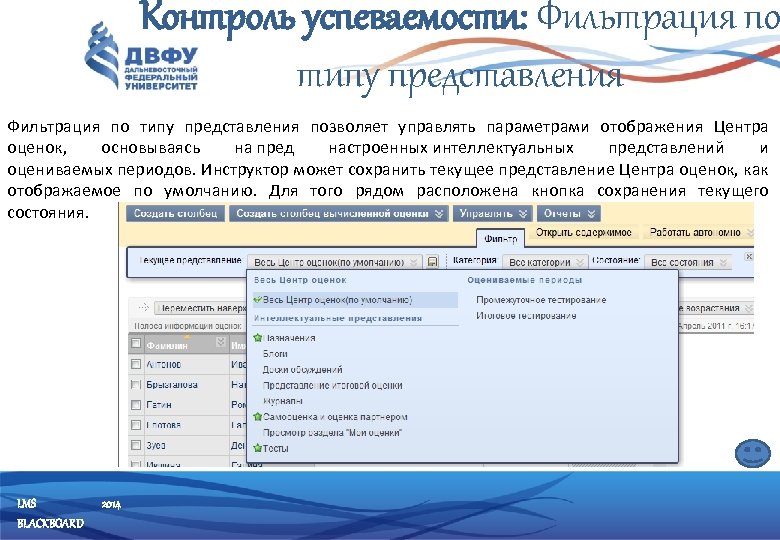Select Весь Центр оценок (по умолчанию) view

click(x=355, y=300)
